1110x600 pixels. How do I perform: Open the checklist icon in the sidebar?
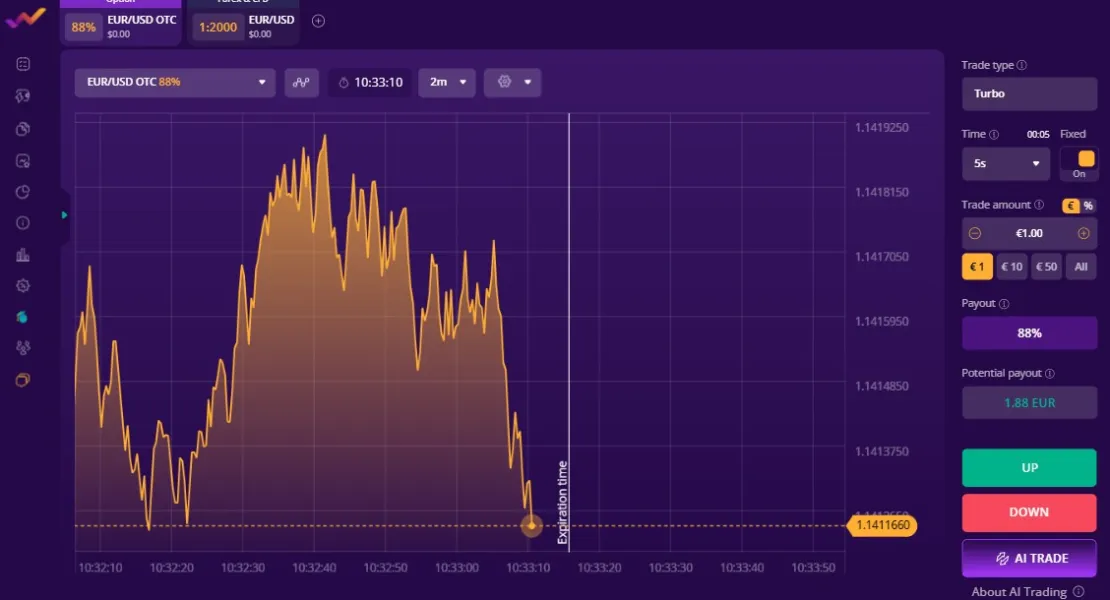pos(23,64)
